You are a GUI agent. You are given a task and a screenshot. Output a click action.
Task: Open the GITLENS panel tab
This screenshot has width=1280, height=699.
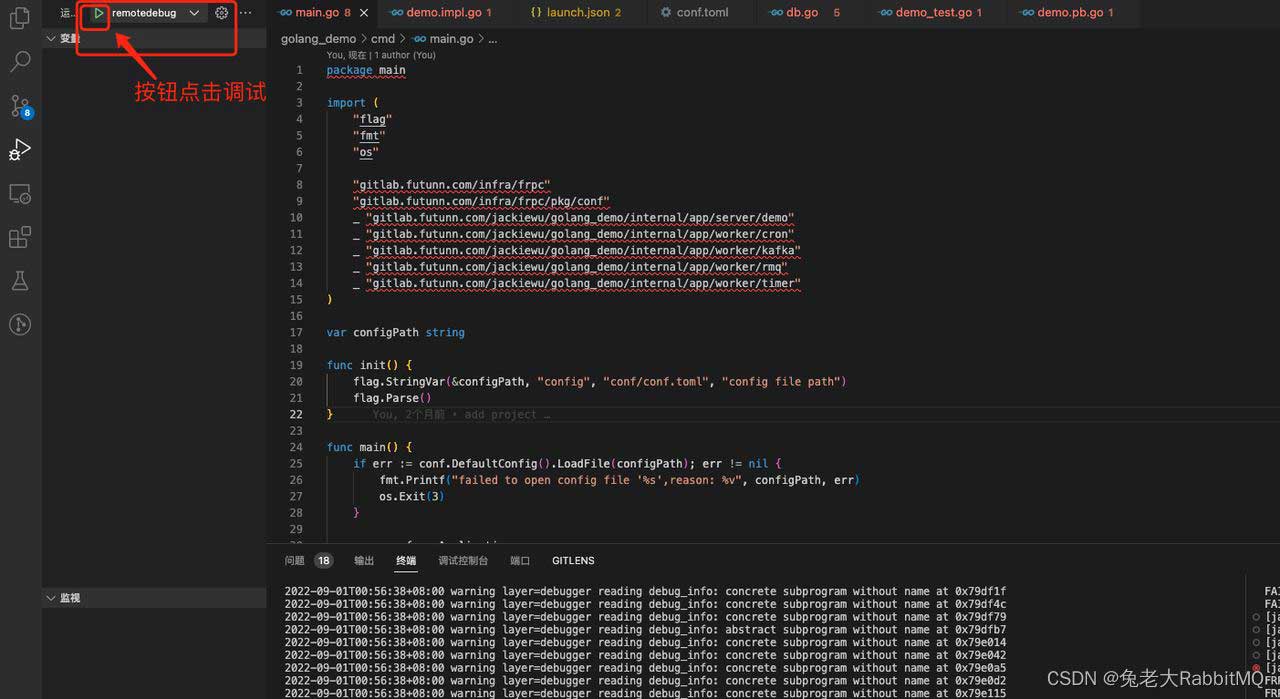(573, 560)
